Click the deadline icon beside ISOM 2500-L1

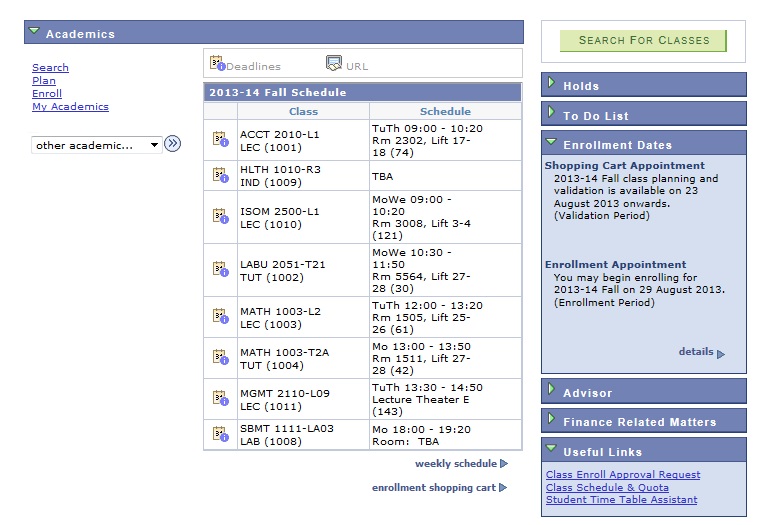220,216
